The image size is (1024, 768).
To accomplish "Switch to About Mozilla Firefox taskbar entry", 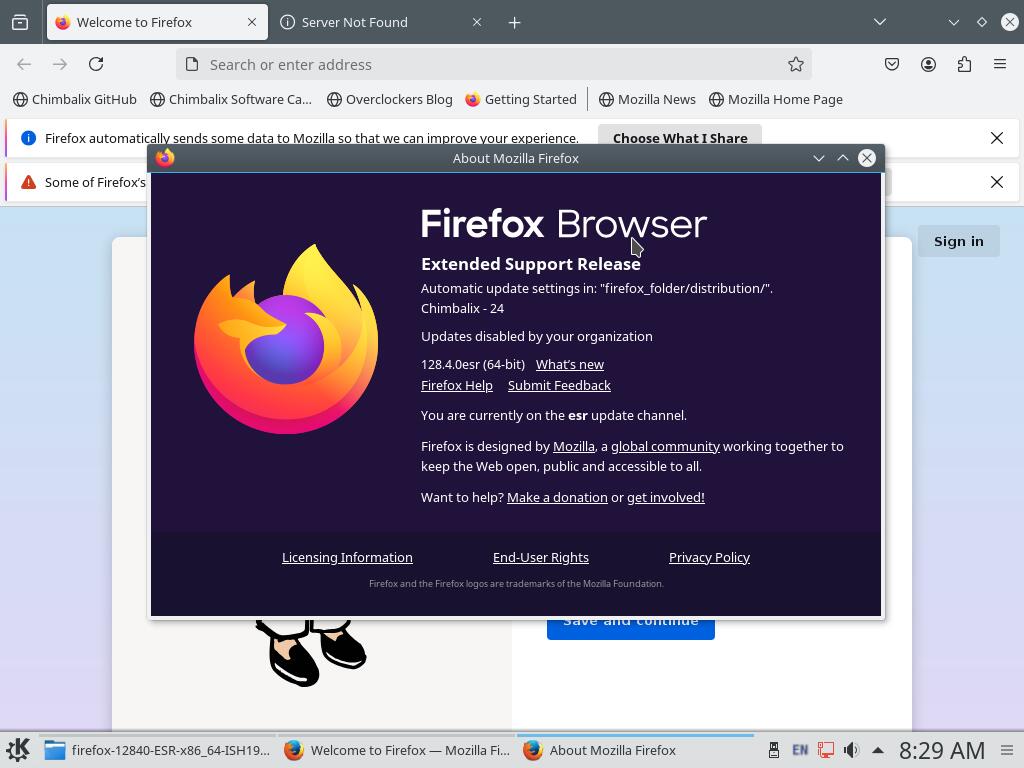I will coord(635,750).
